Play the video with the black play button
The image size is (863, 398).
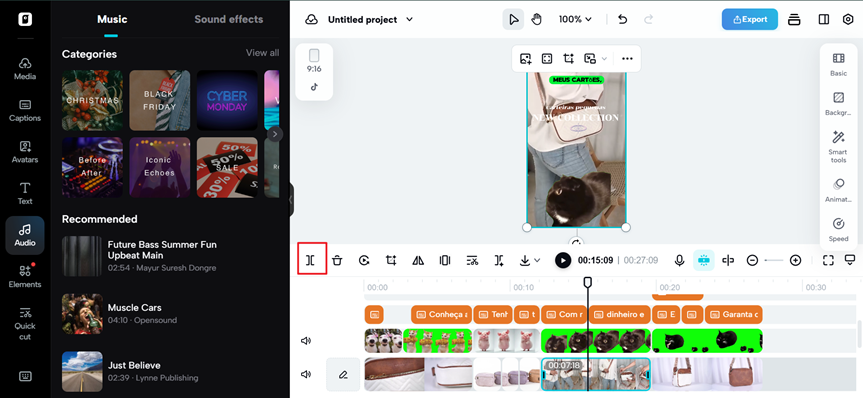(x=563, y=260)
